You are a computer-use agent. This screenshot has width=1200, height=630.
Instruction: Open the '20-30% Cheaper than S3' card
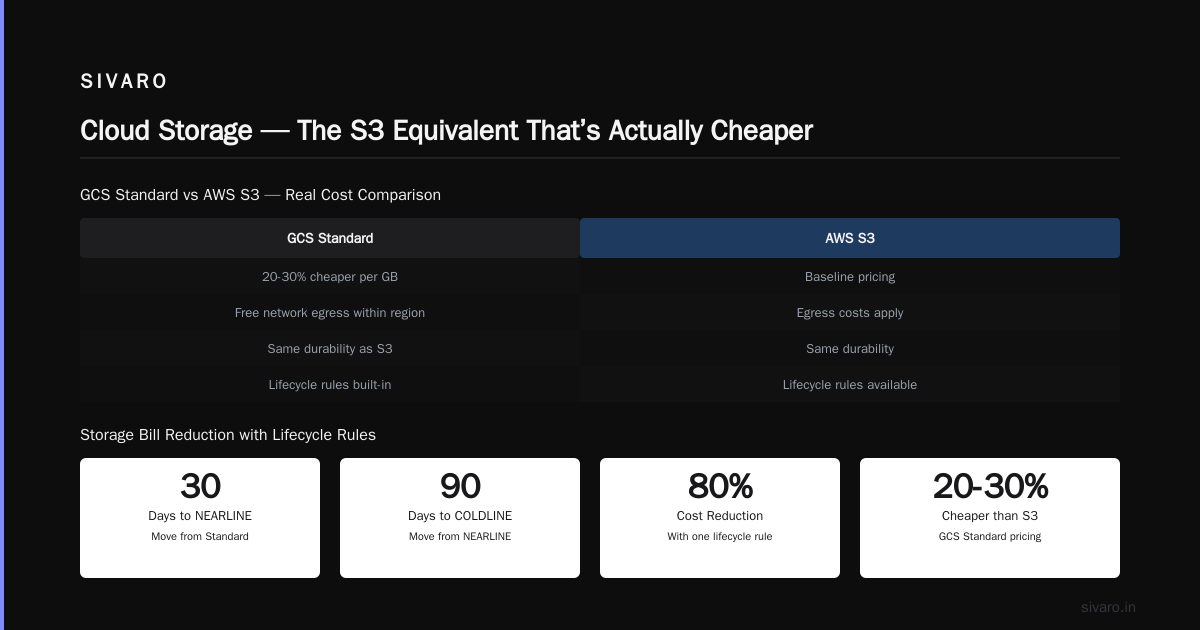pyautogui.click(x=990, y=518)
